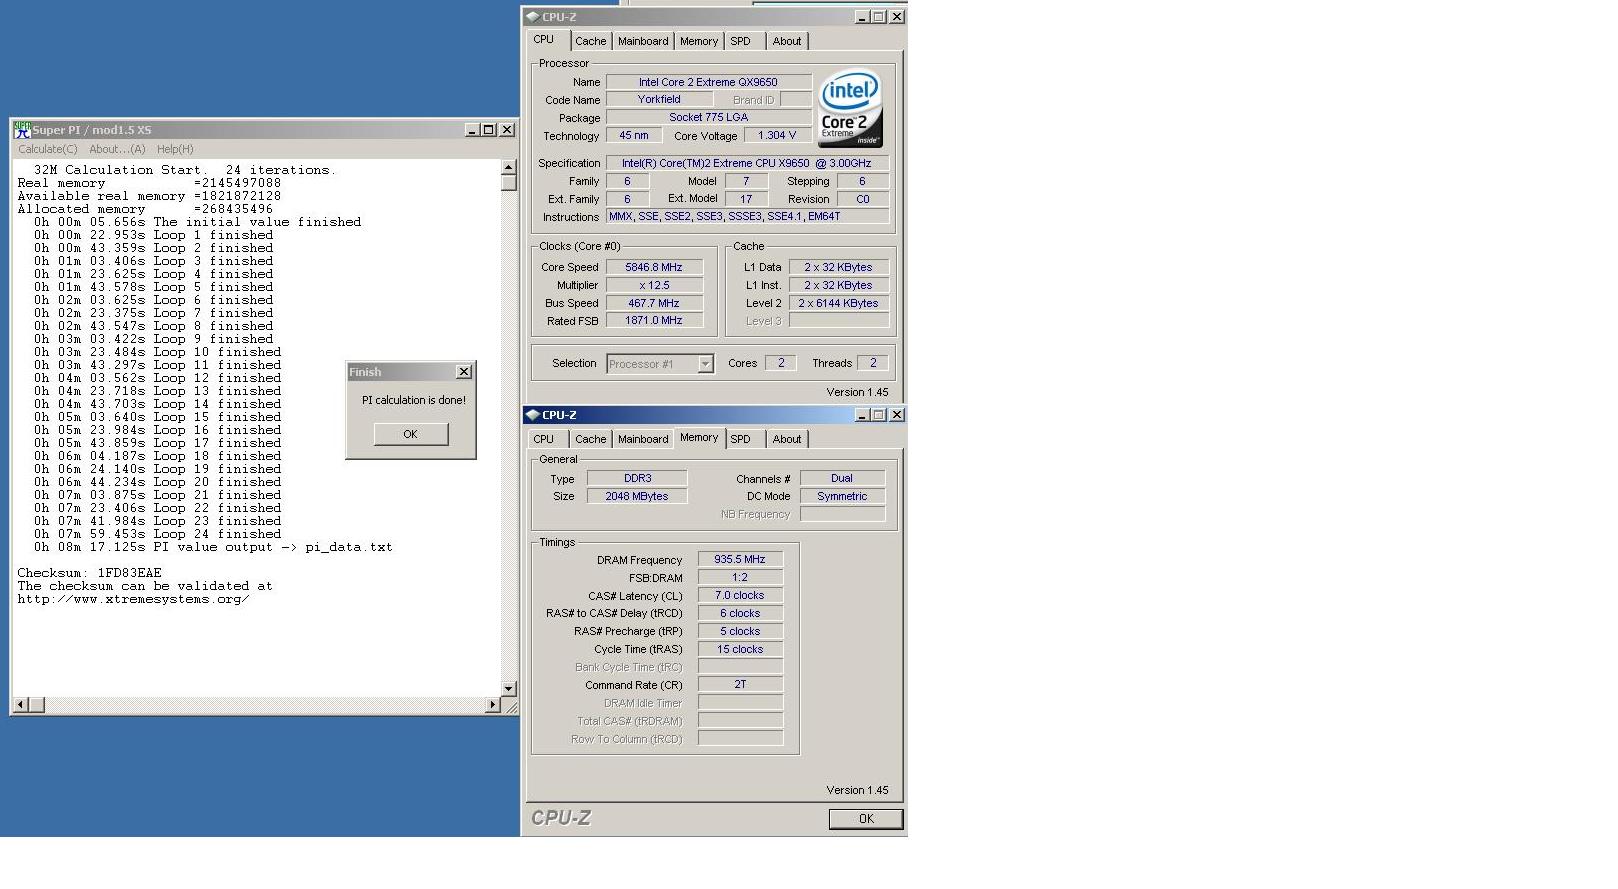Click the Technology 45 nm field
This screenshot has width=1618, height=889.
(634, 135)
